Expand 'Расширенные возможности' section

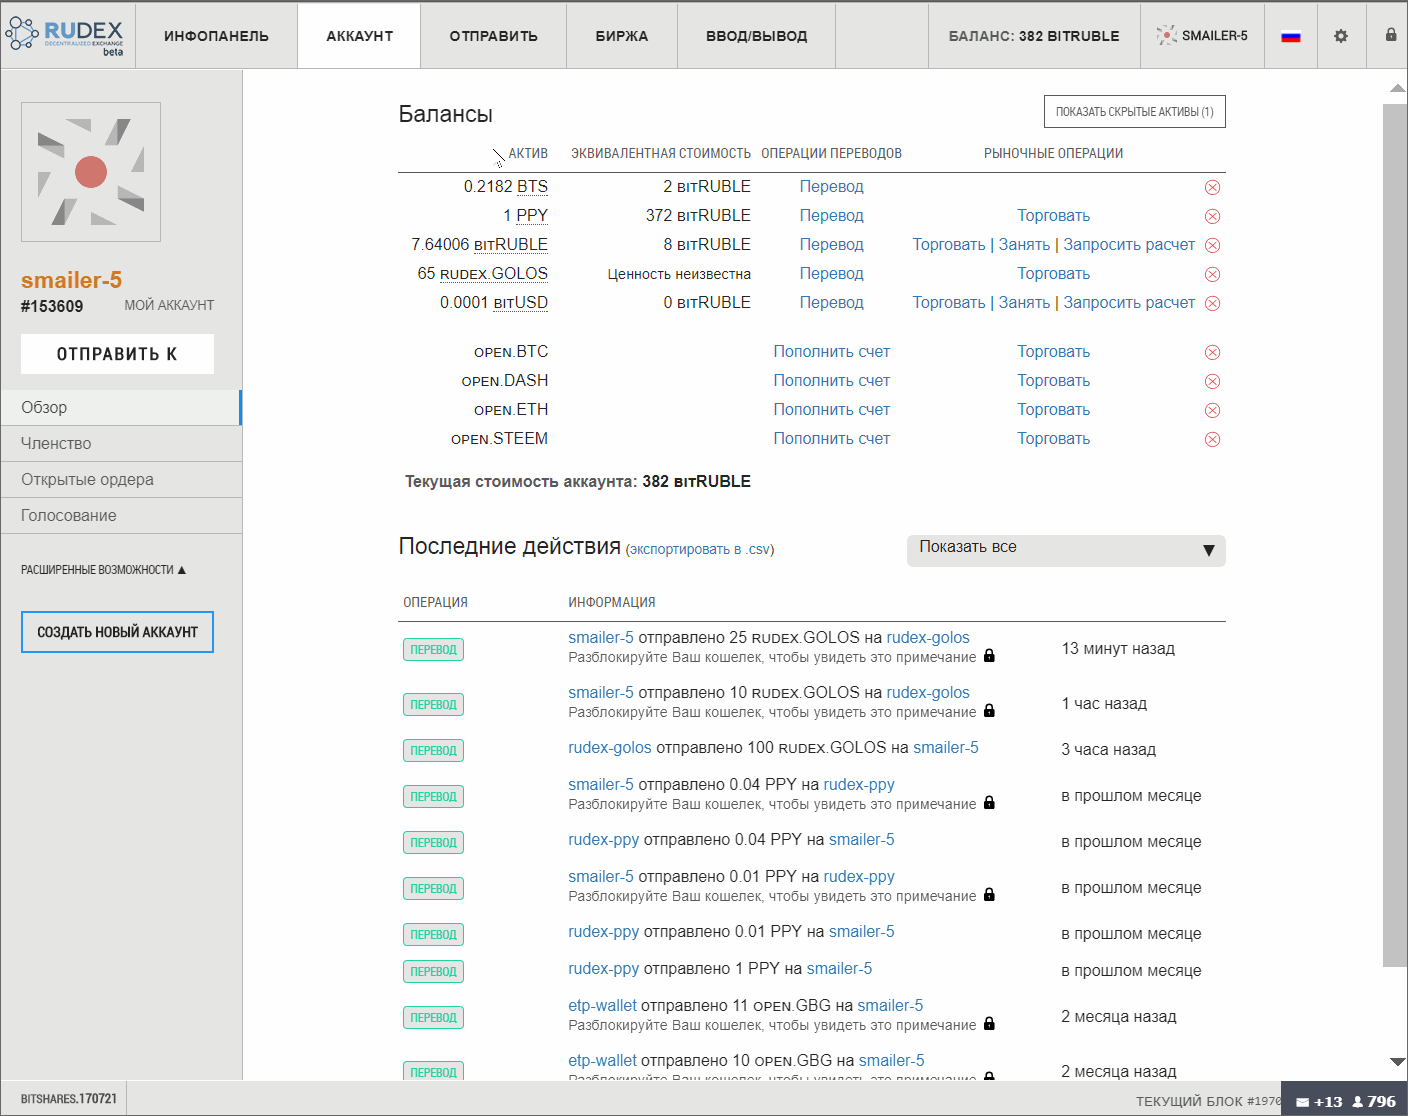[103, 570]
